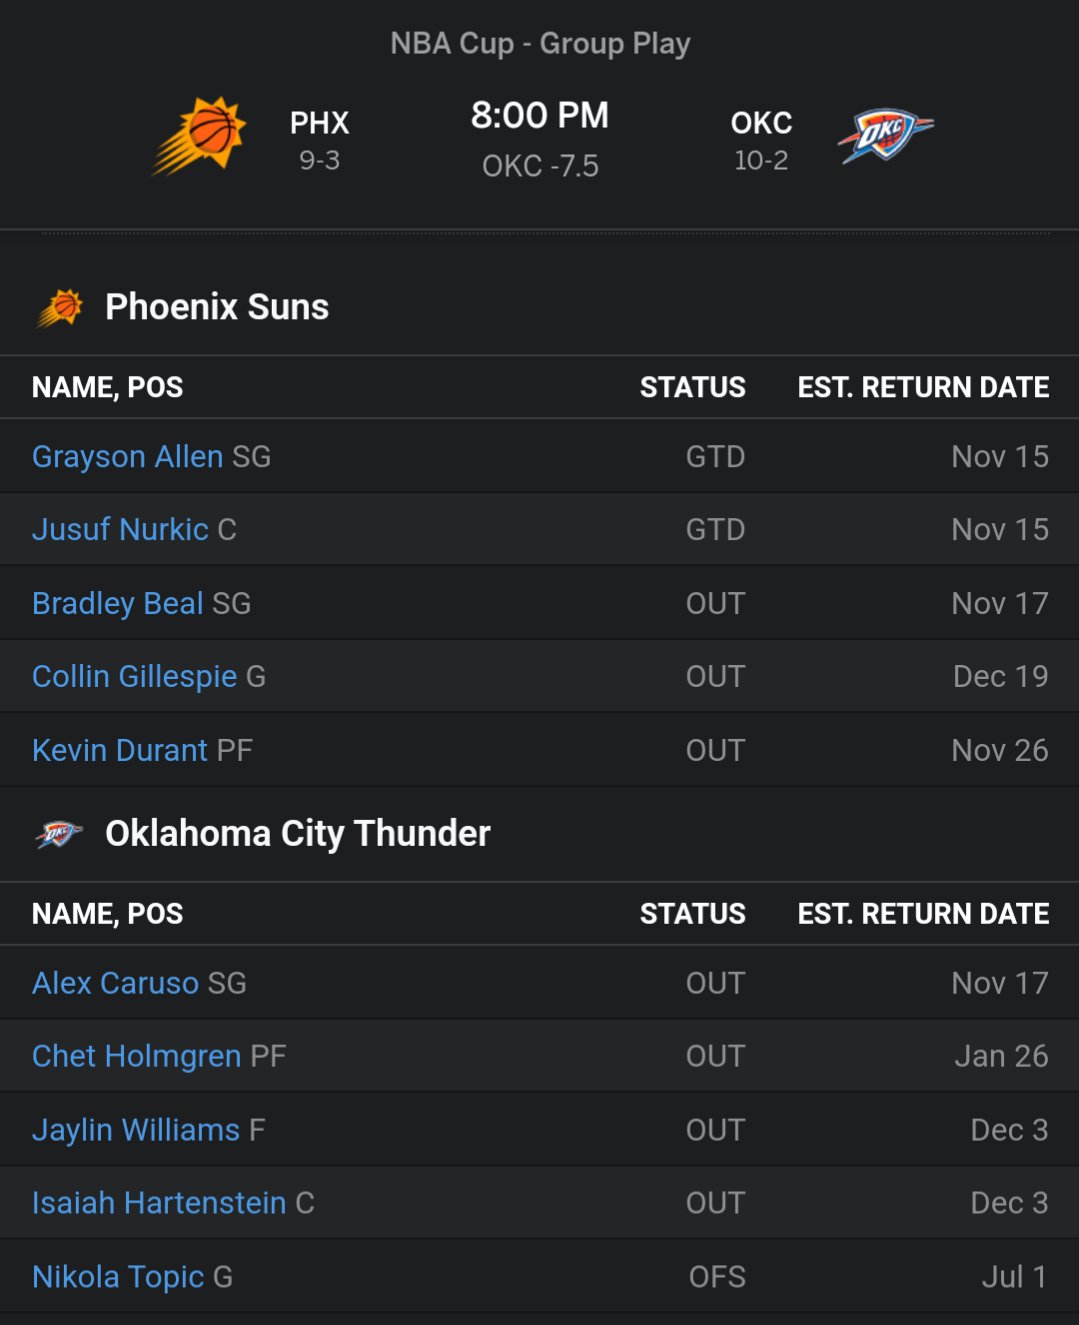Open Kevin Durant's player page
The image size is (1079, 1325).
tap(120, 751)
